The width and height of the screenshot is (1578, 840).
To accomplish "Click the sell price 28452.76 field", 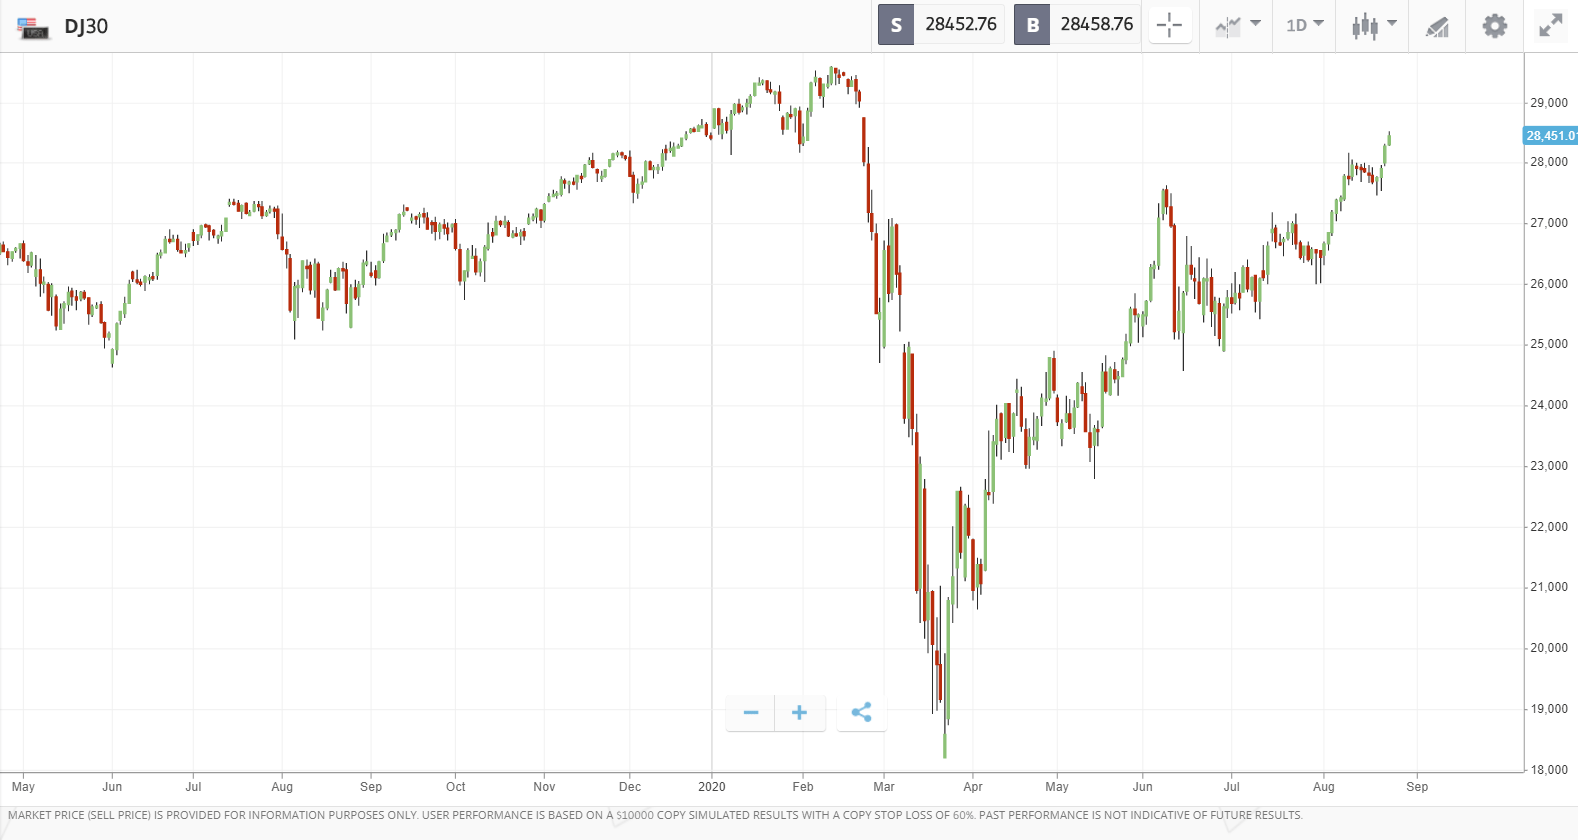I will tap(960, 24).
